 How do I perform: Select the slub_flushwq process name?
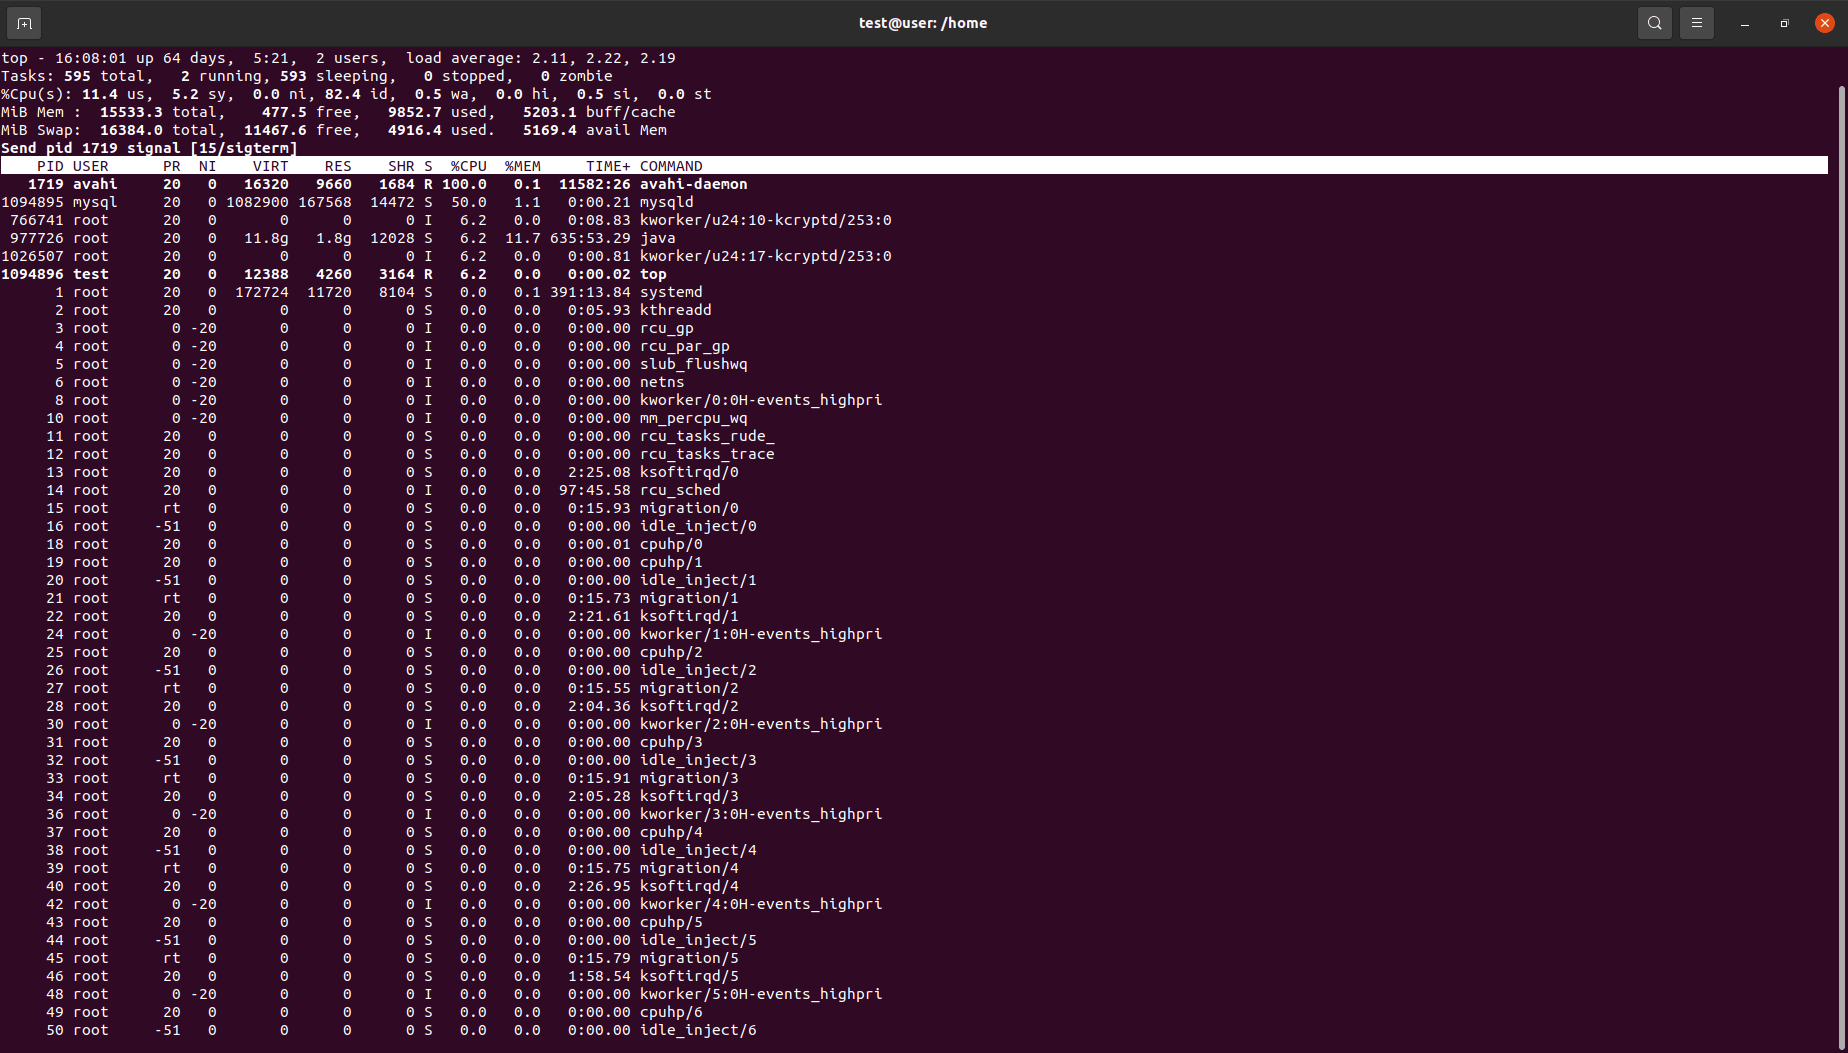[x=694, y=364]
